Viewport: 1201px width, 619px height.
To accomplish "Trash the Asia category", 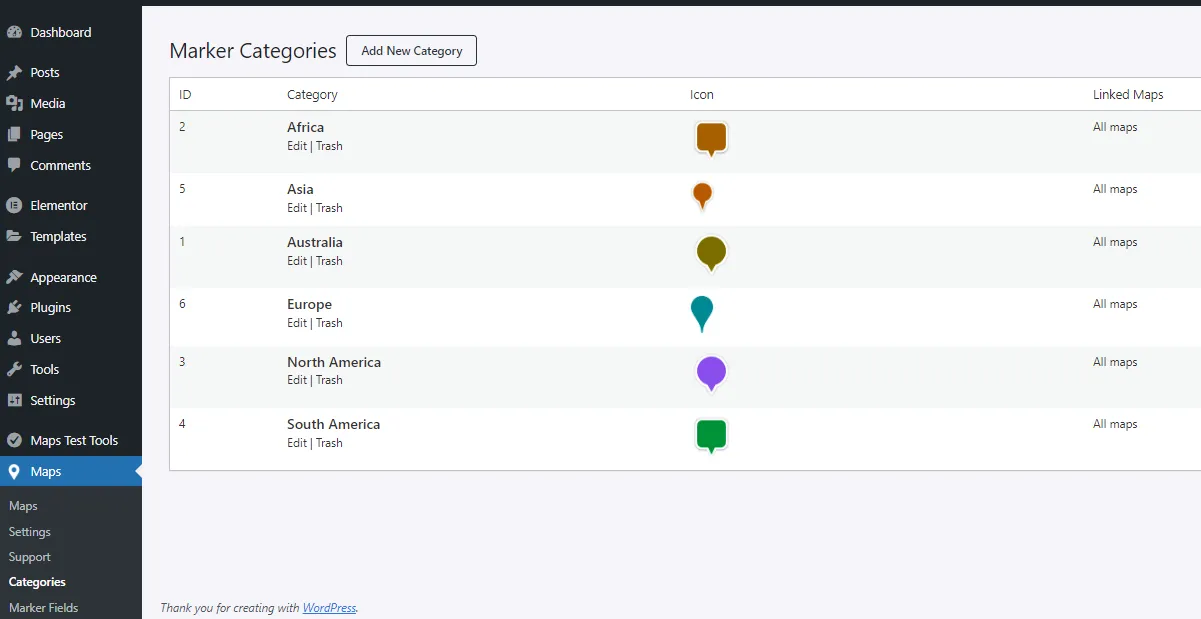I will click(329, 208).
